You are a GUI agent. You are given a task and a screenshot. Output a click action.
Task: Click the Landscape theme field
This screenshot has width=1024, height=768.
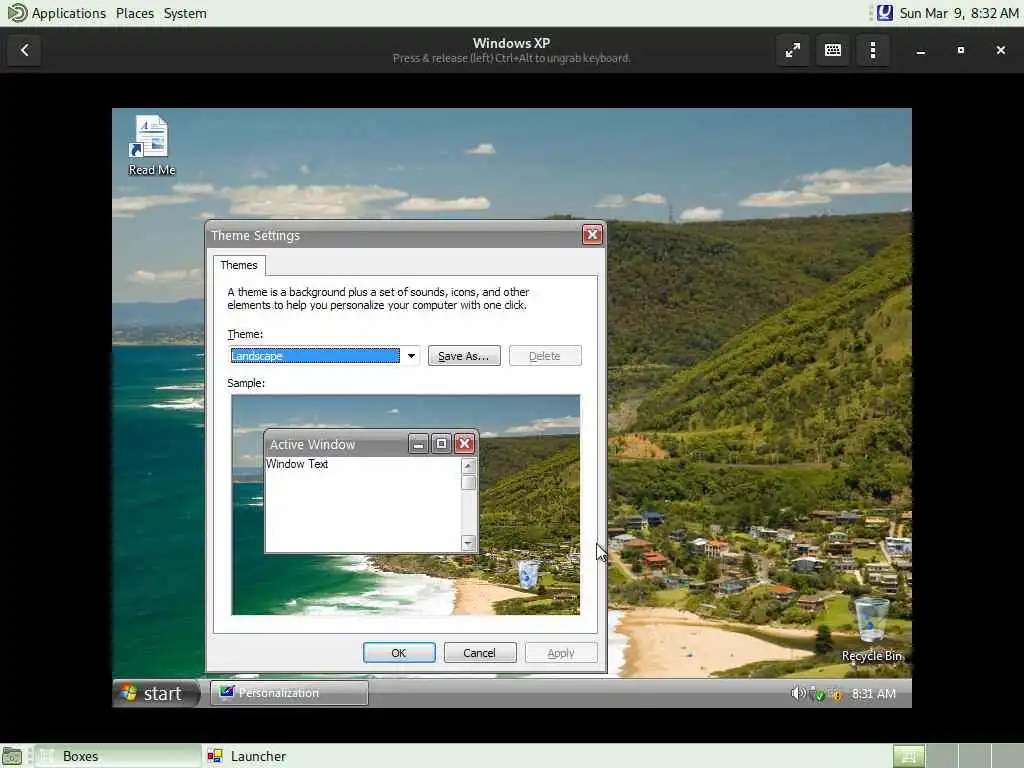[x=315, y=356]
